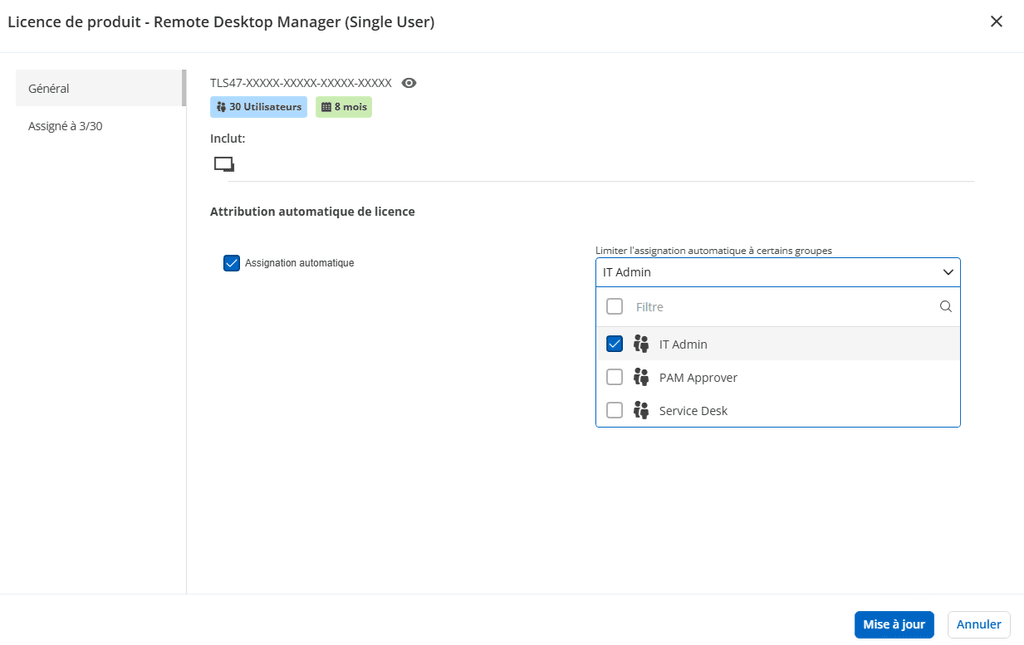
Task: Focus the Filtre search field
Action: coord(780,307)
